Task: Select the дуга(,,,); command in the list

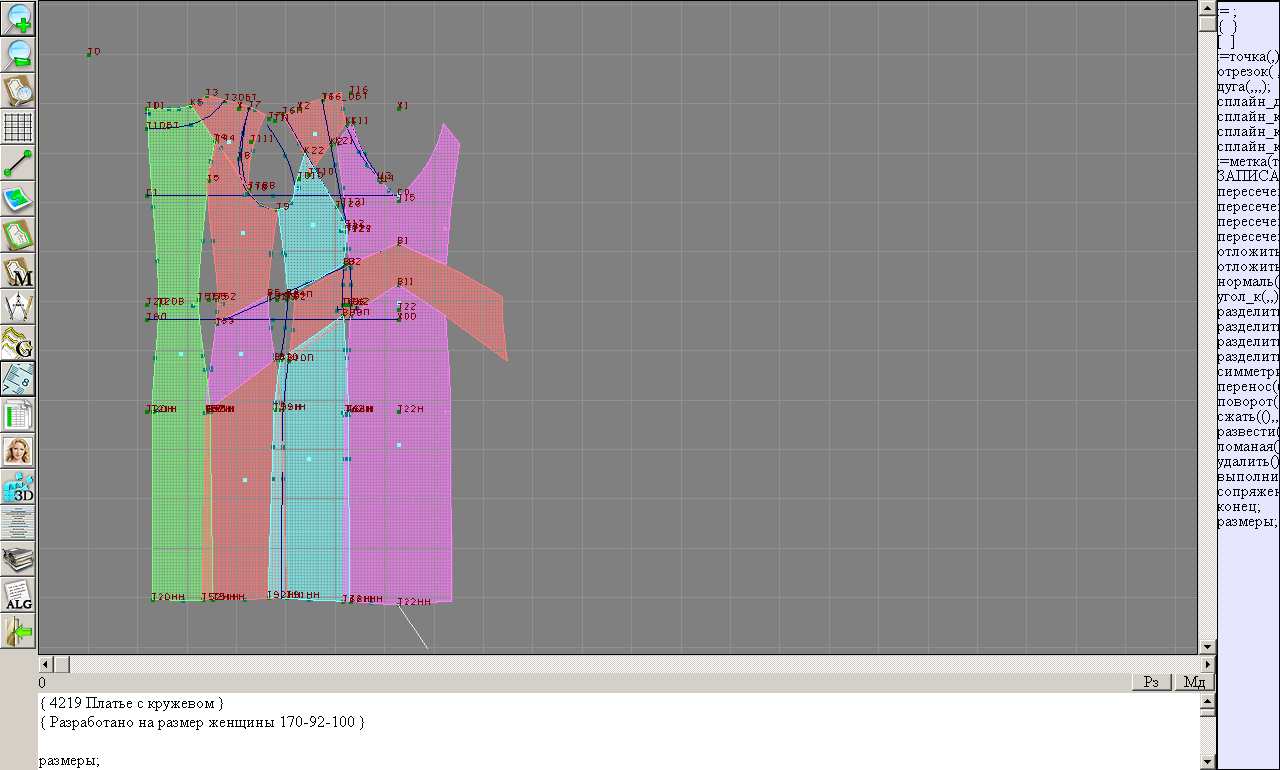Action: click(1245, 86)
